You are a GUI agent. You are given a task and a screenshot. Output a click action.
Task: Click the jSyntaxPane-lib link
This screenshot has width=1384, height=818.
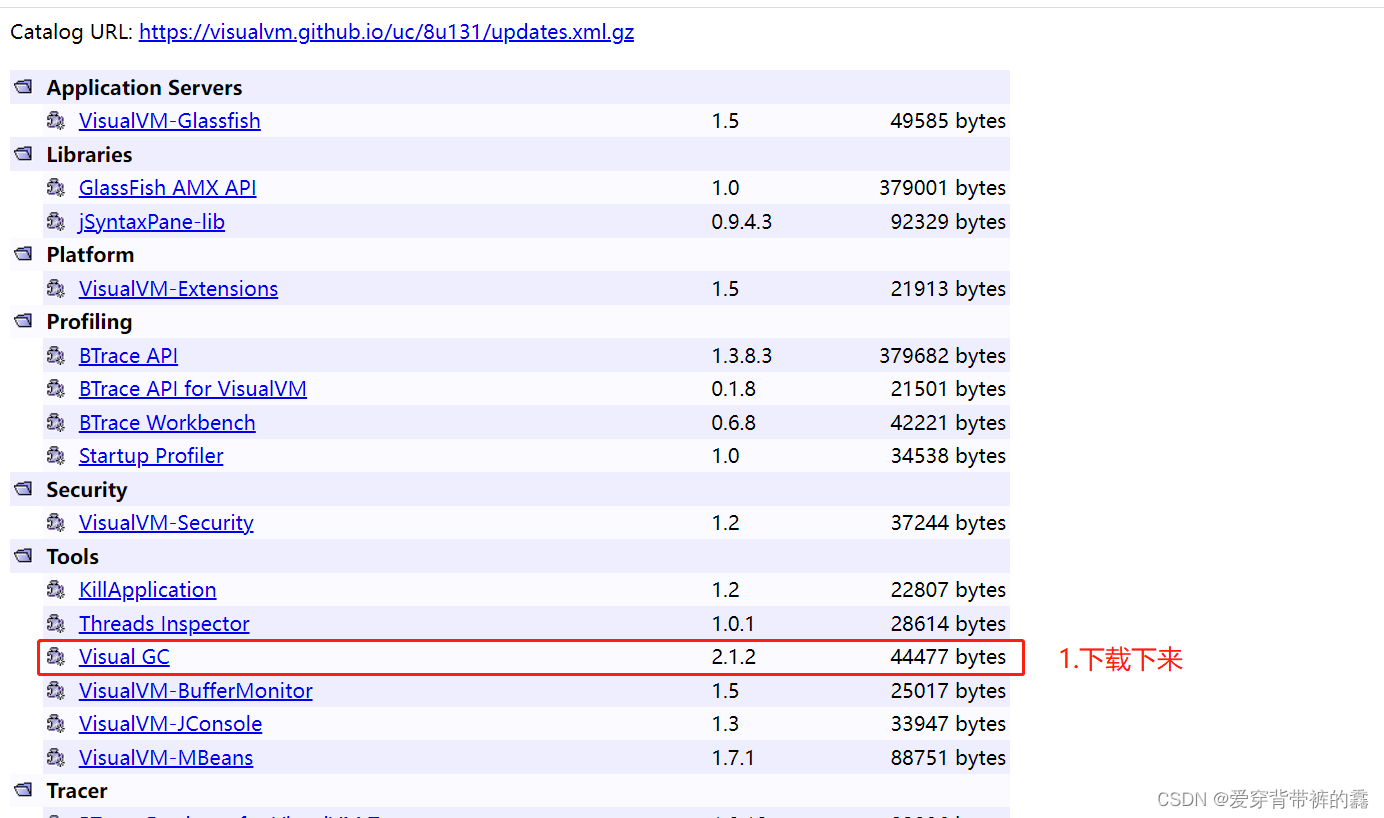(152, 222)
